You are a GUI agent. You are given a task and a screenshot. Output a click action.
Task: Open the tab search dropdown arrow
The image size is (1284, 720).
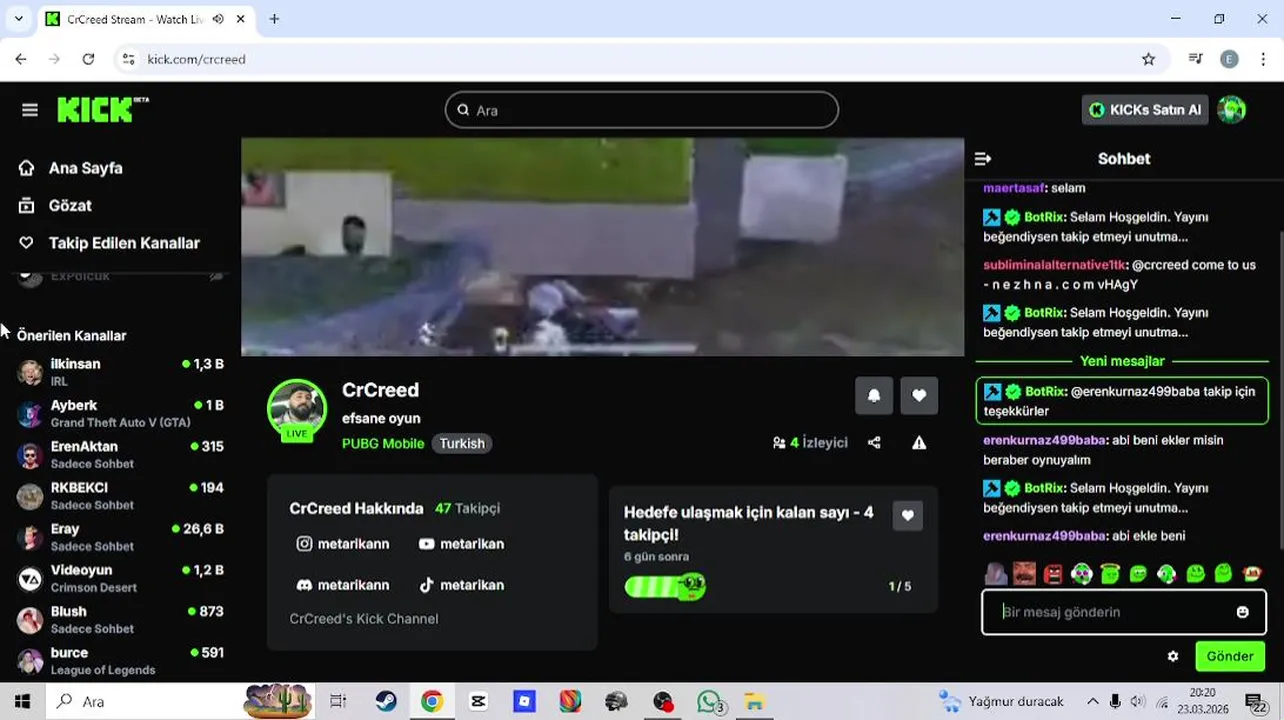point(18,19)
